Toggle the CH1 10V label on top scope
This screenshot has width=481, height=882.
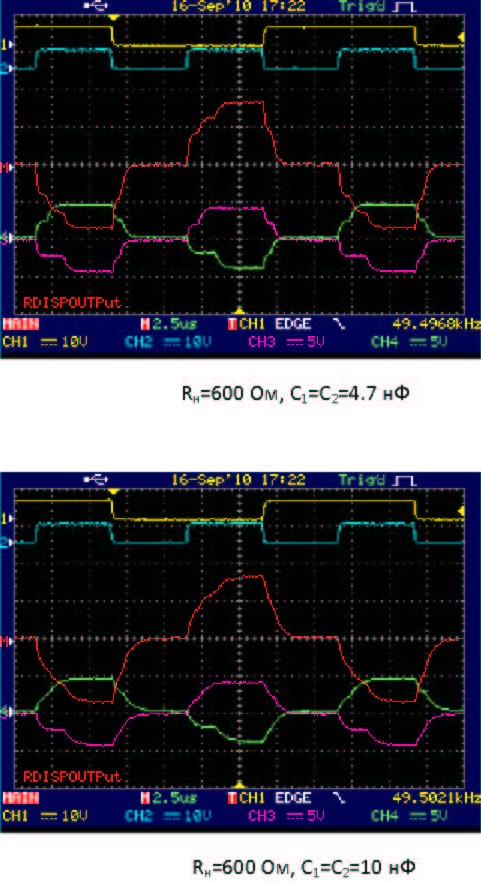pyautogui.click(x=43, y=342)
